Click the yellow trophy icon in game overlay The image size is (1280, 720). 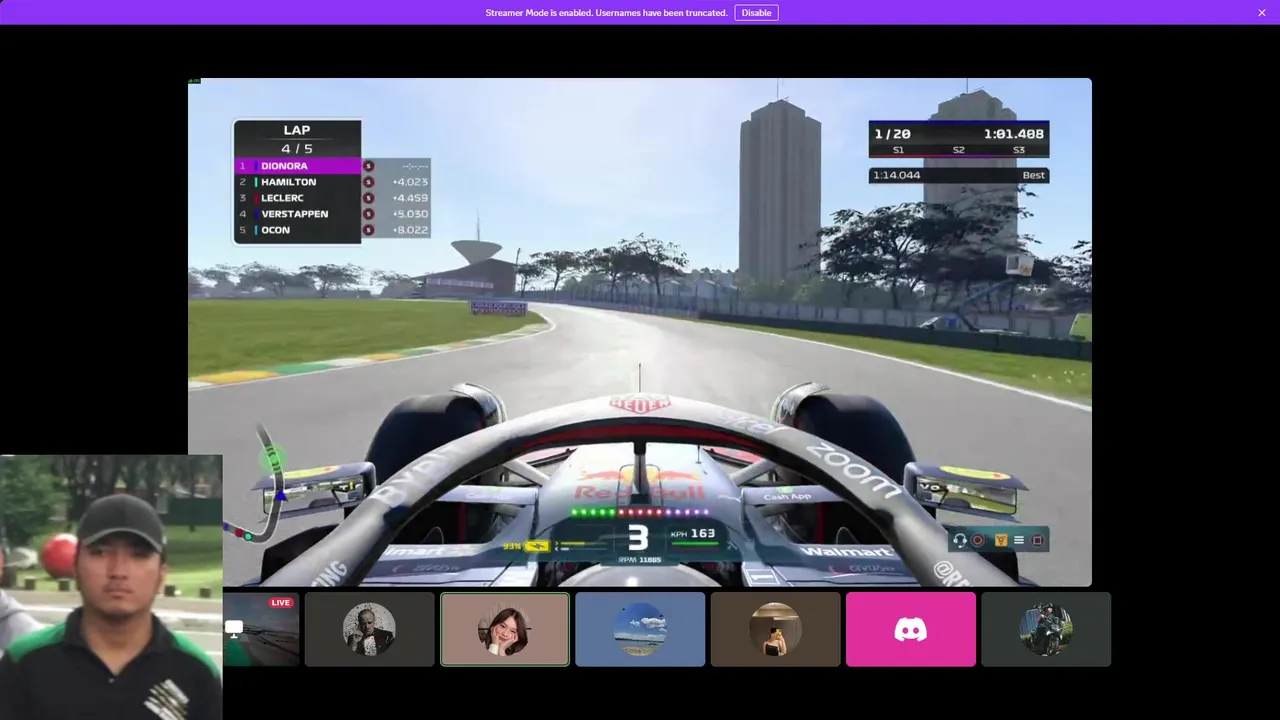coord(999,540)
